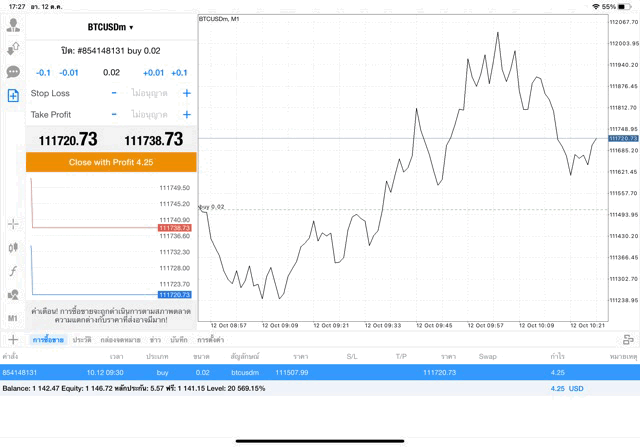Open the accounts person icon in sidebar
640x447 pixels.
pyautogui.click(x=13, y=26)
